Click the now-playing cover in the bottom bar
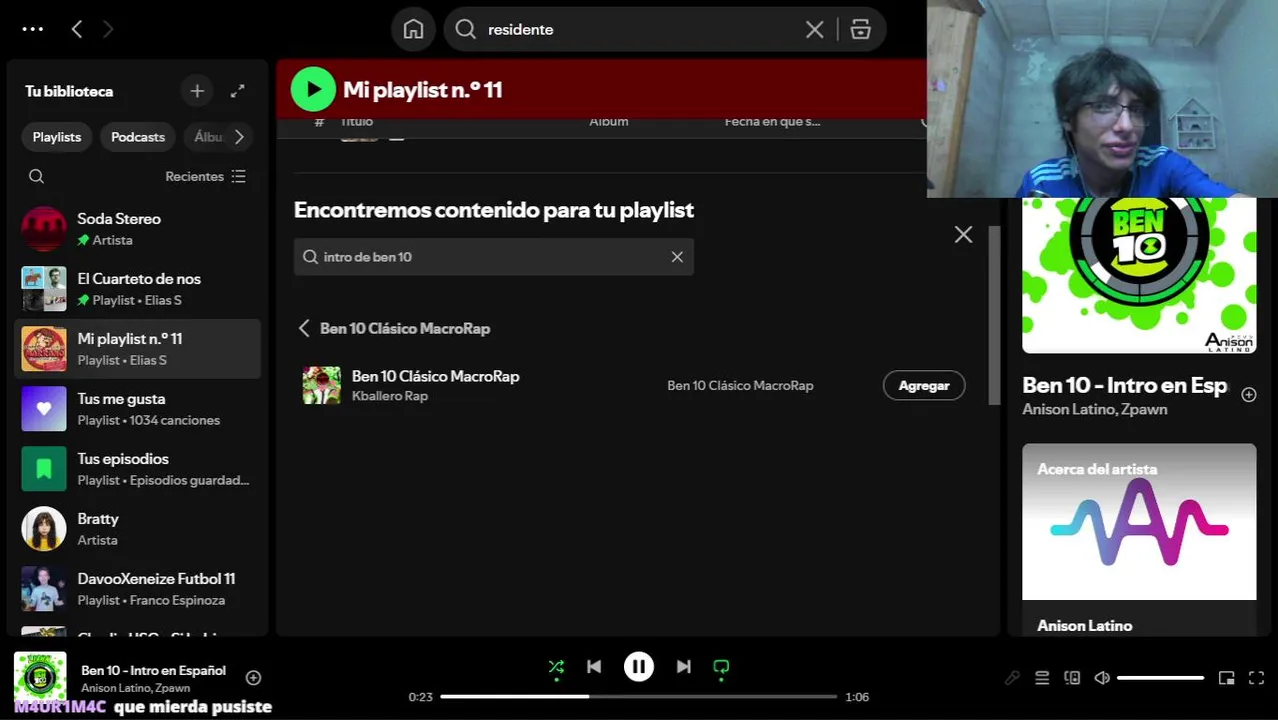The image size is (1278, 720). (40, 678)
